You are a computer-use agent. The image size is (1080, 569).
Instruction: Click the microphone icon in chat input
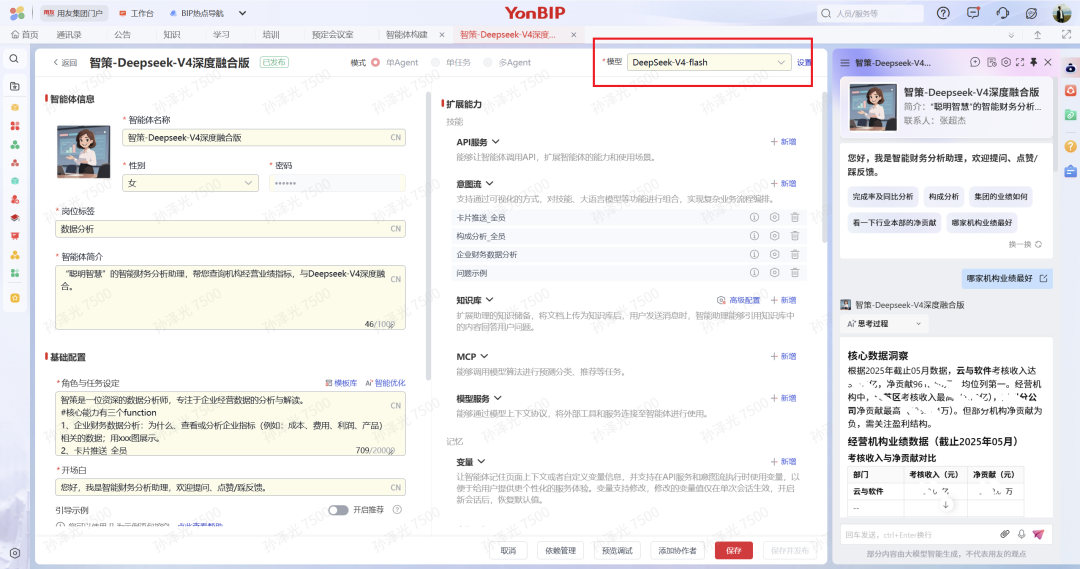tap(1021, 534)
